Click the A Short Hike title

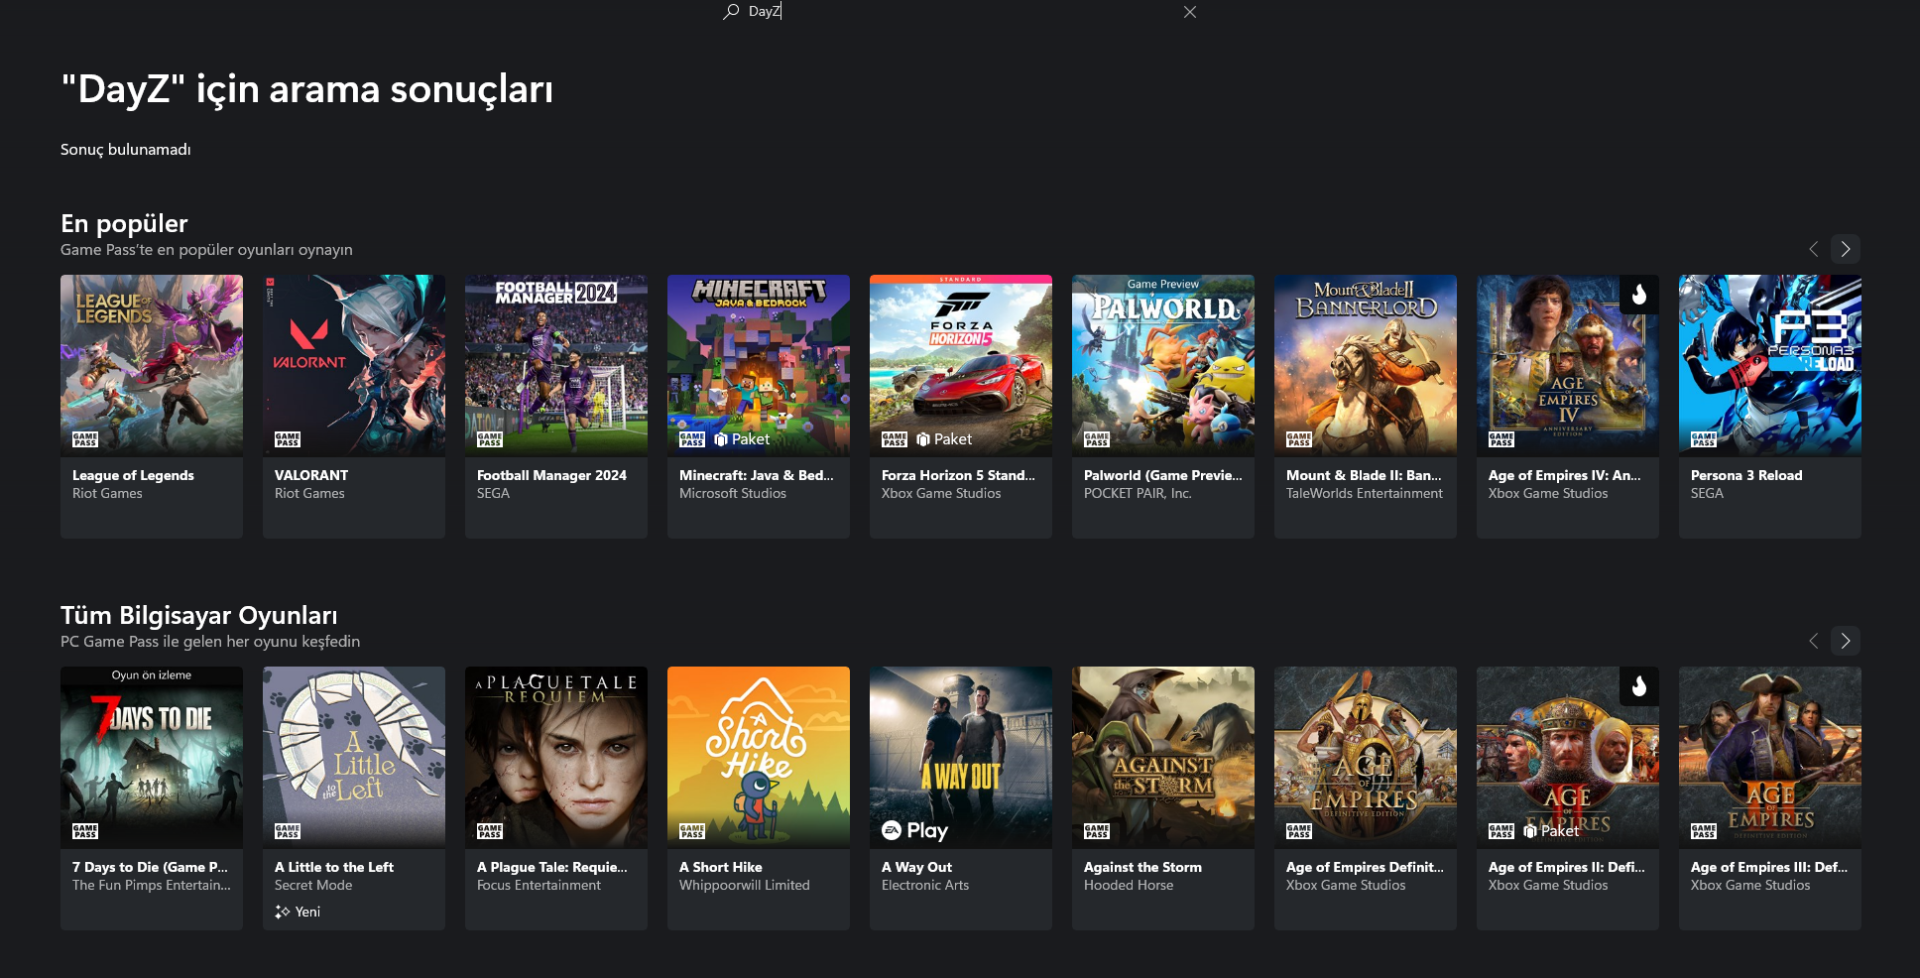(721, 868)
